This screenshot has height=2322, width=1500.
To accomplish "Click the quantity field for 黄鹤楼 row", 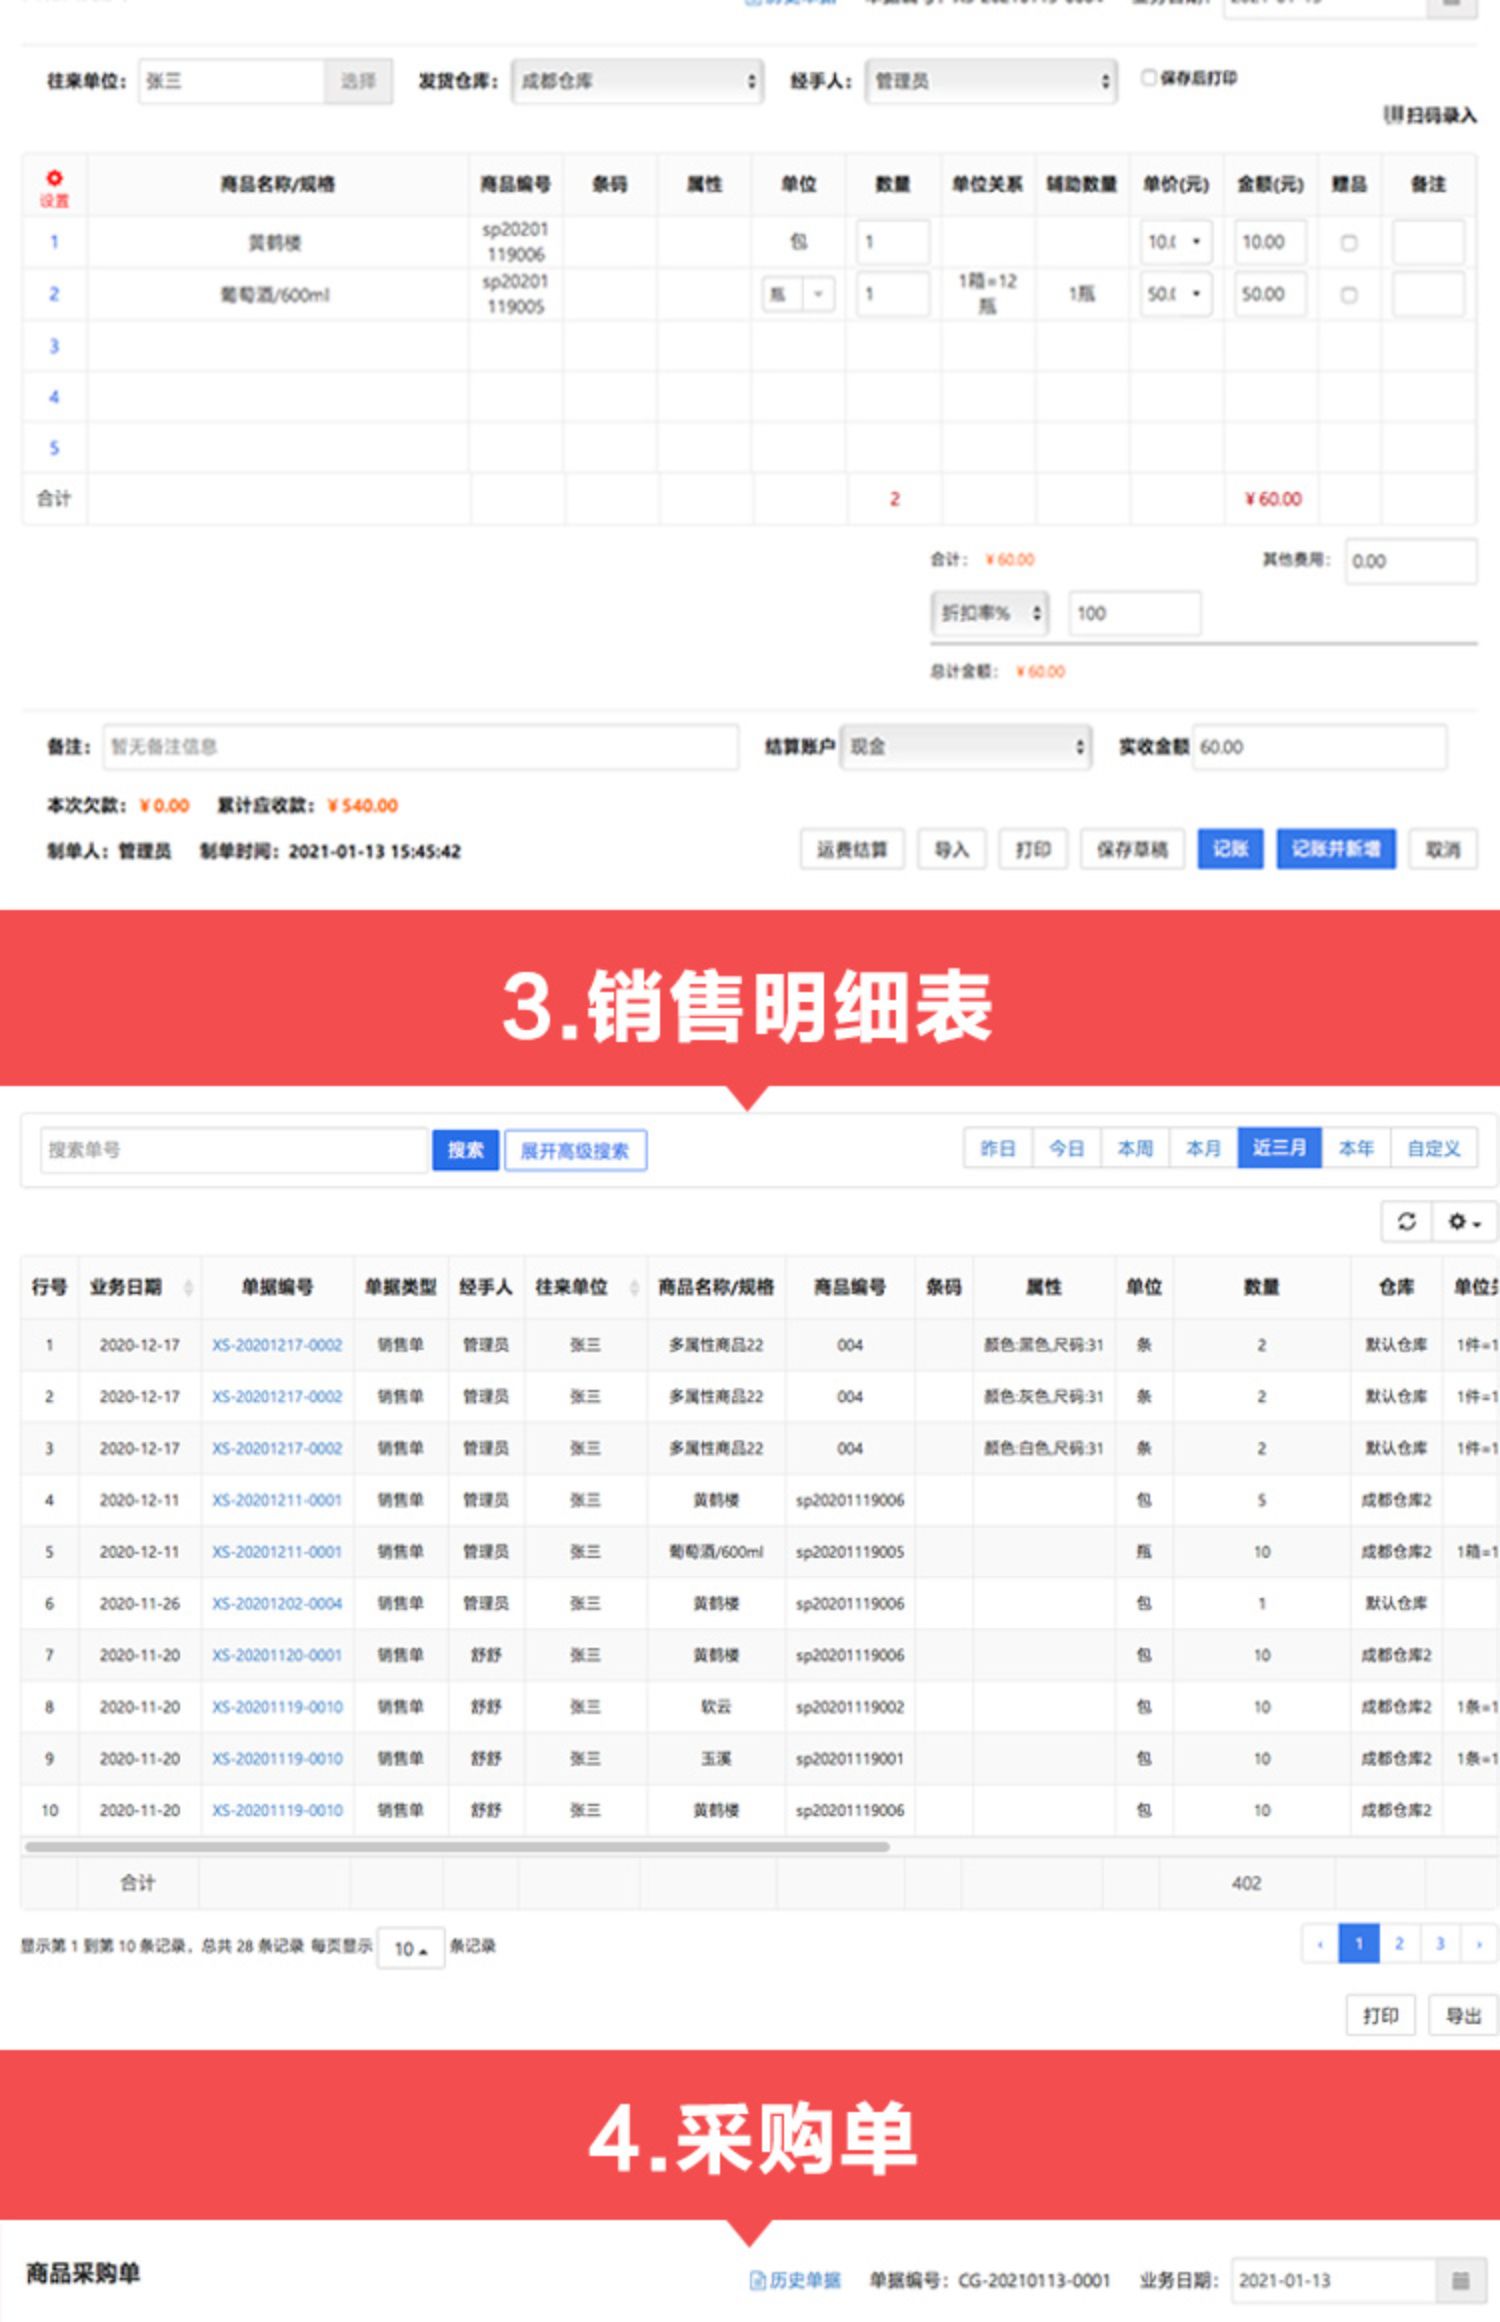I will (893, 242).
